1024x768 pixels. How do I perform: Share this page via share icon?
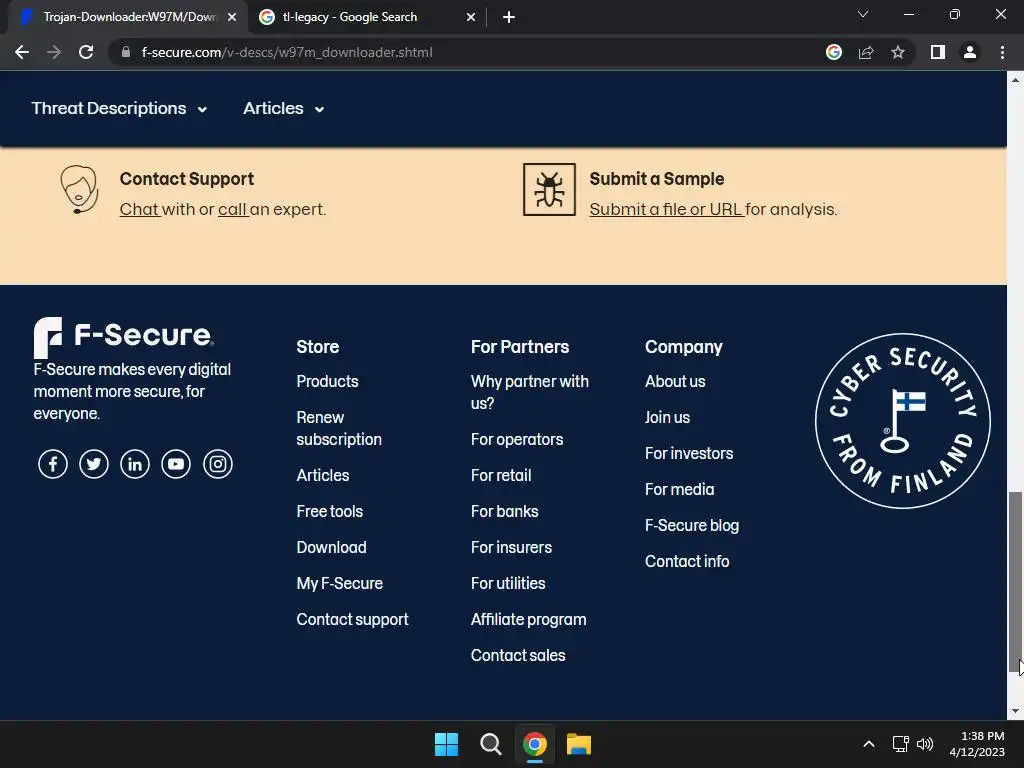[866, 52]
